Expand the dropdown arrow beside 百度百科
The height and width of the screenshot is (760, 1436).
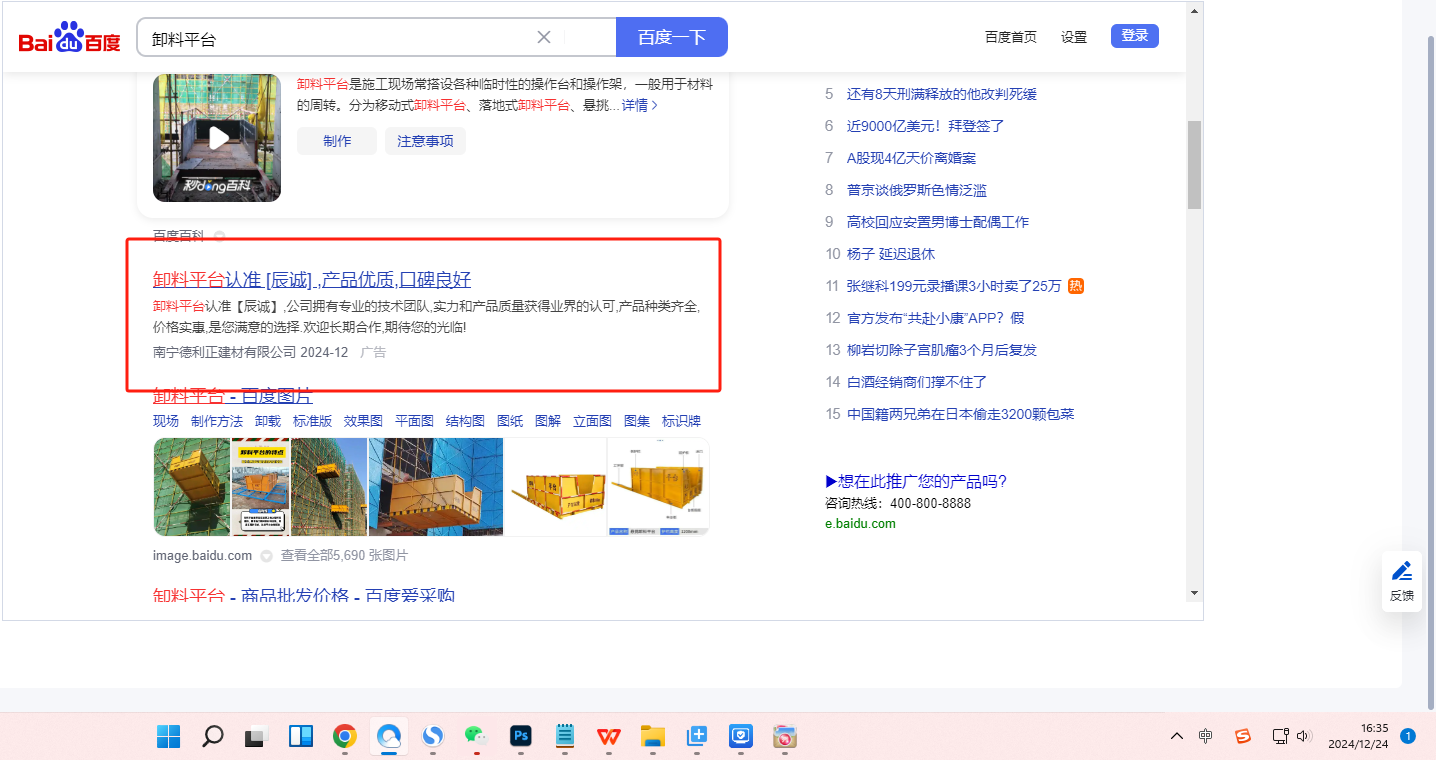coord(220,236)
